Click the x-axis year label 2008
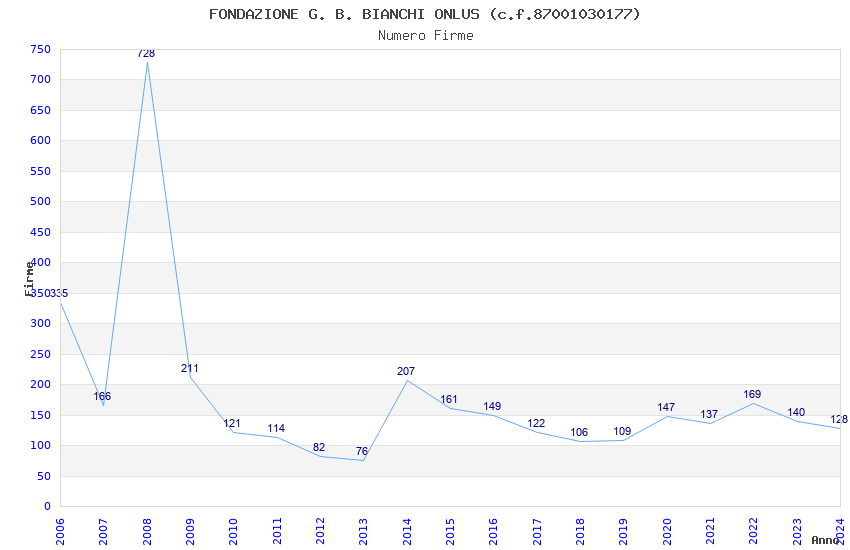 pyautogui.click(x=146, y=531)
